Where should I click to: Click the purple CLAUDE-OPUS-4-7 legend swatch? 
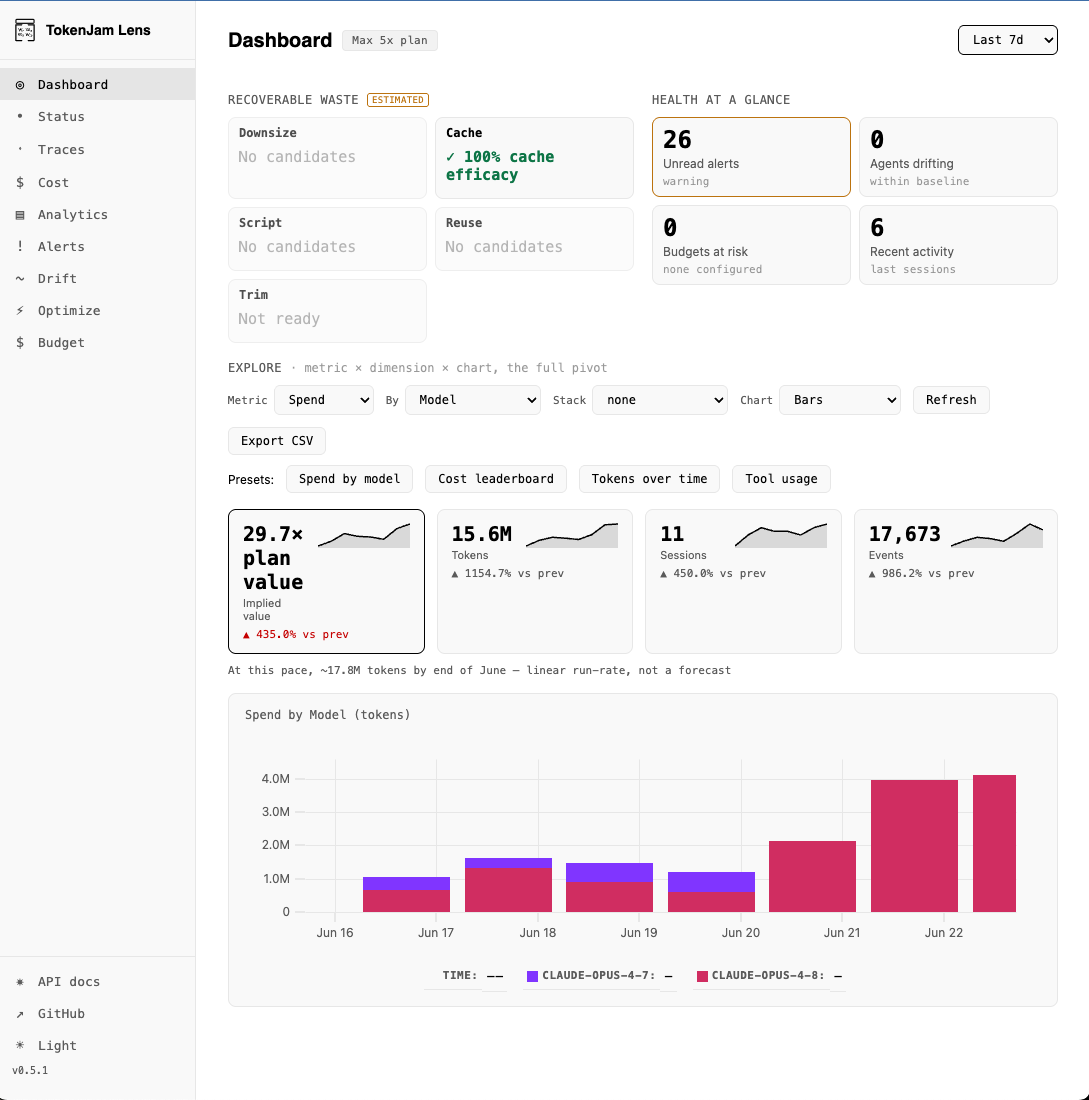pos(533,977)
